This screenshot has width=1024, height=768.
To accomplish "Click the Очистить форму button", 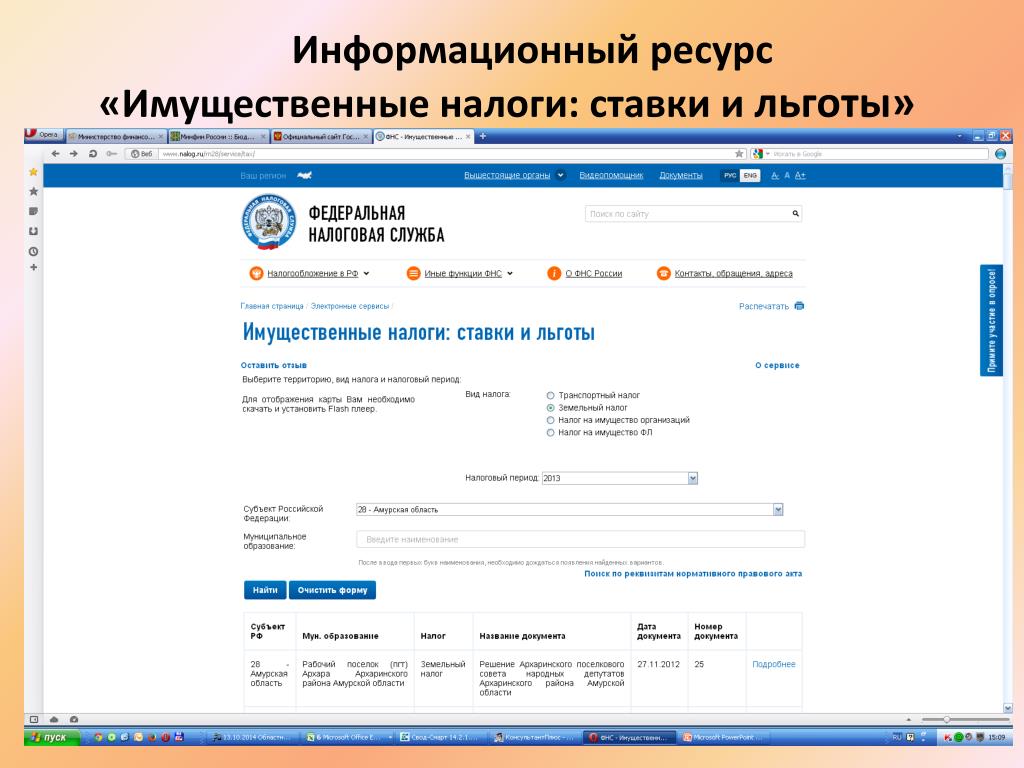I will click(332, 590).
